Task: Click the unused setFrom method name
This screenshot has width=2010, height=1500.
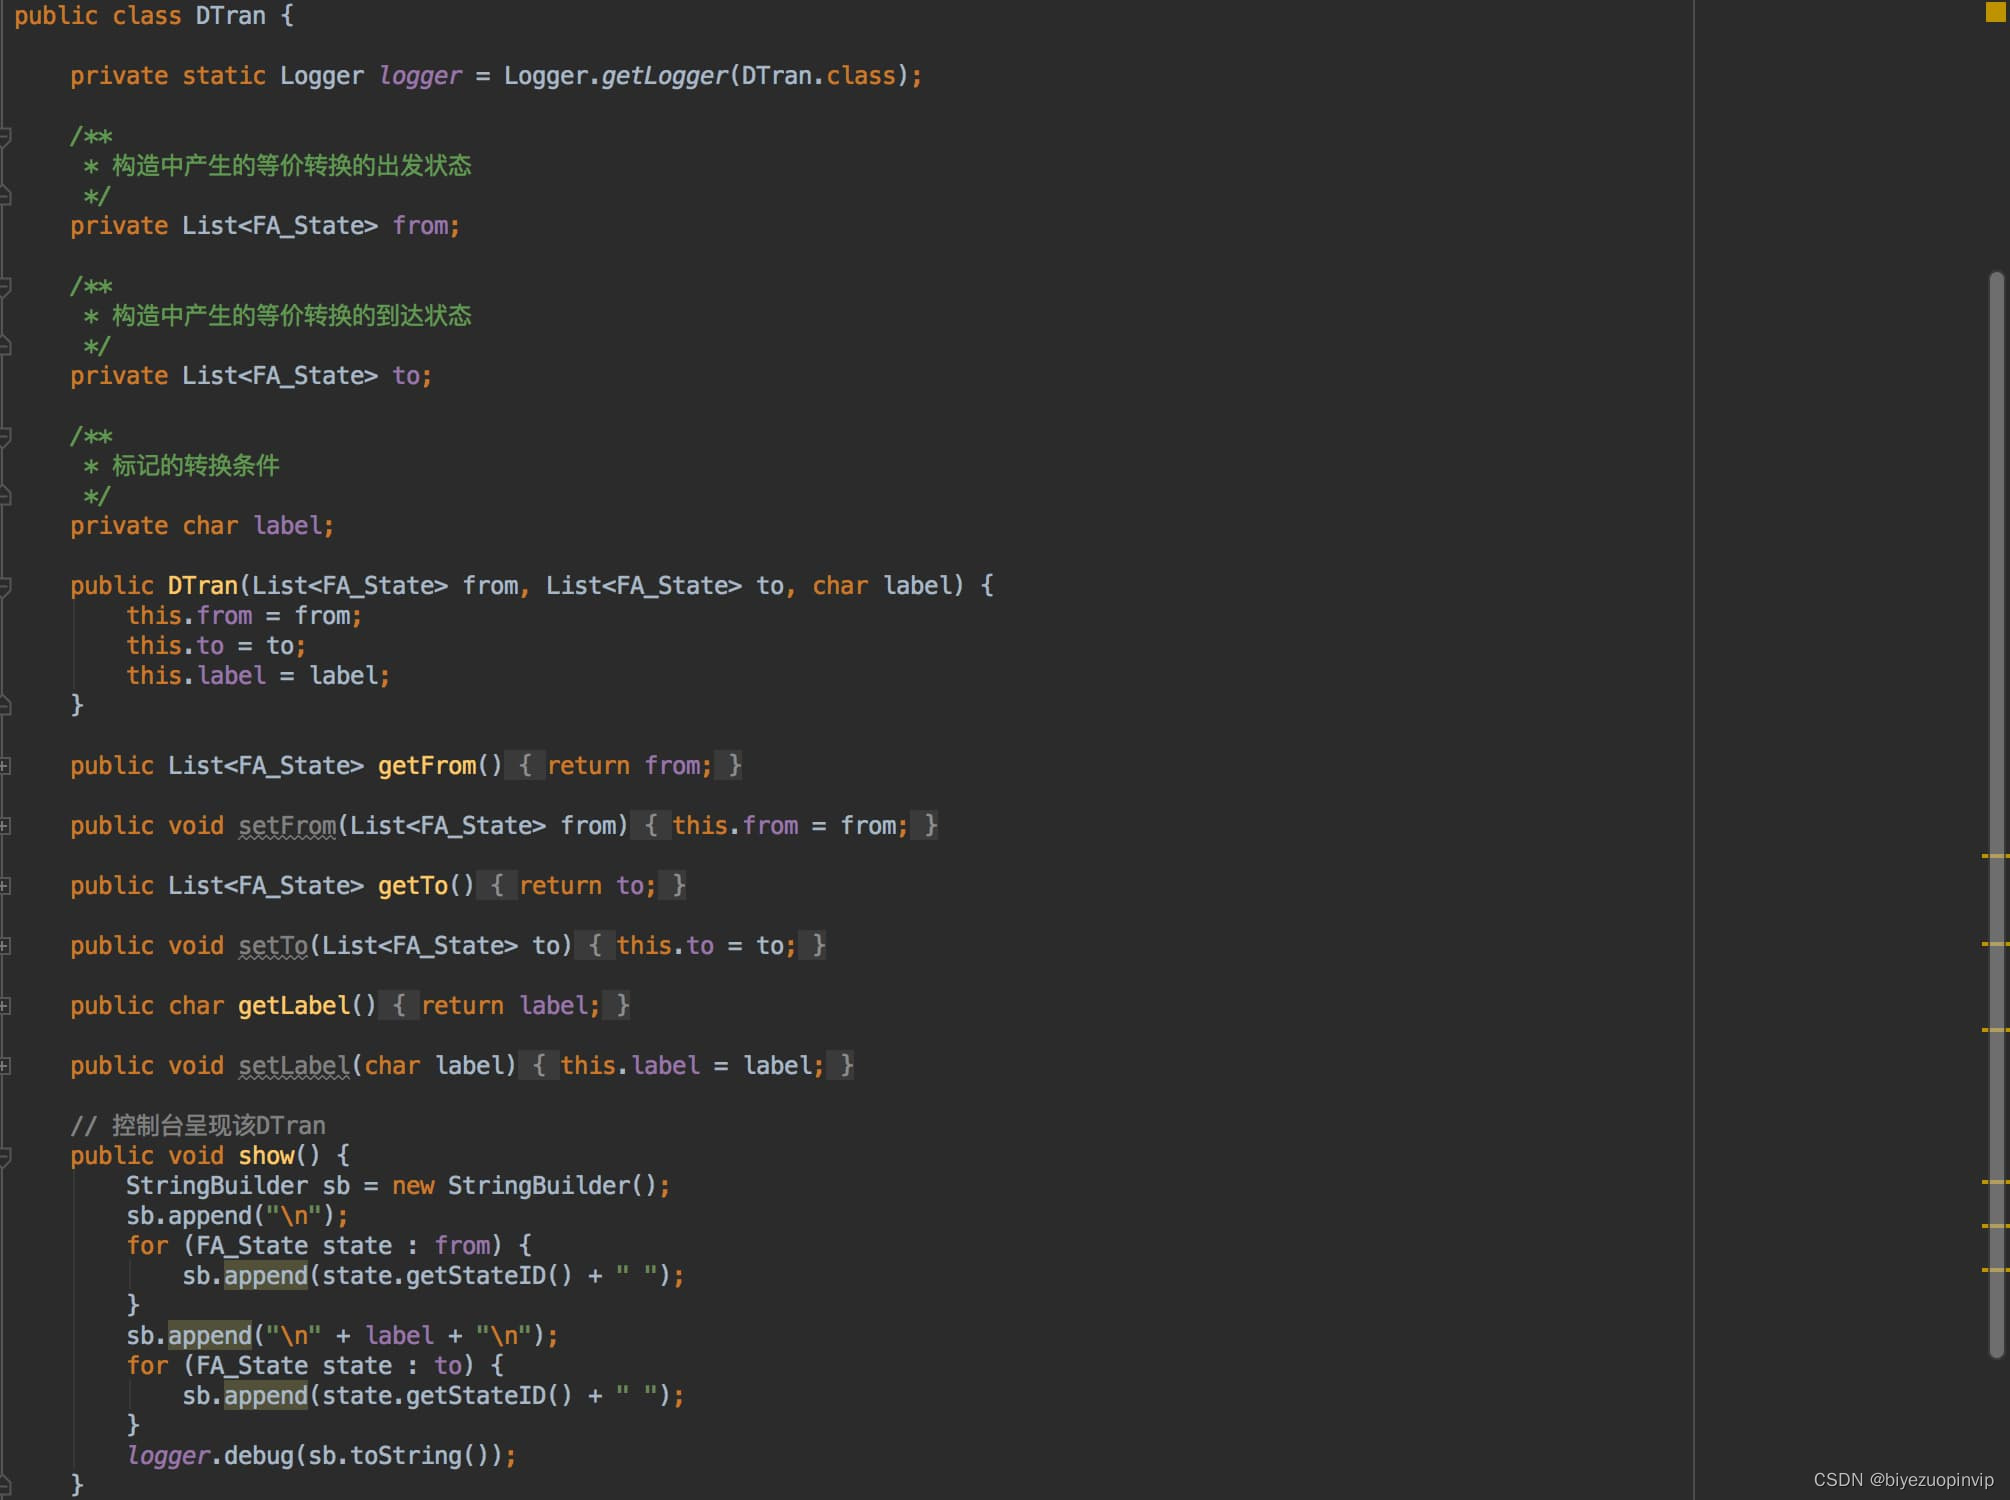Action: coord(287,826)
